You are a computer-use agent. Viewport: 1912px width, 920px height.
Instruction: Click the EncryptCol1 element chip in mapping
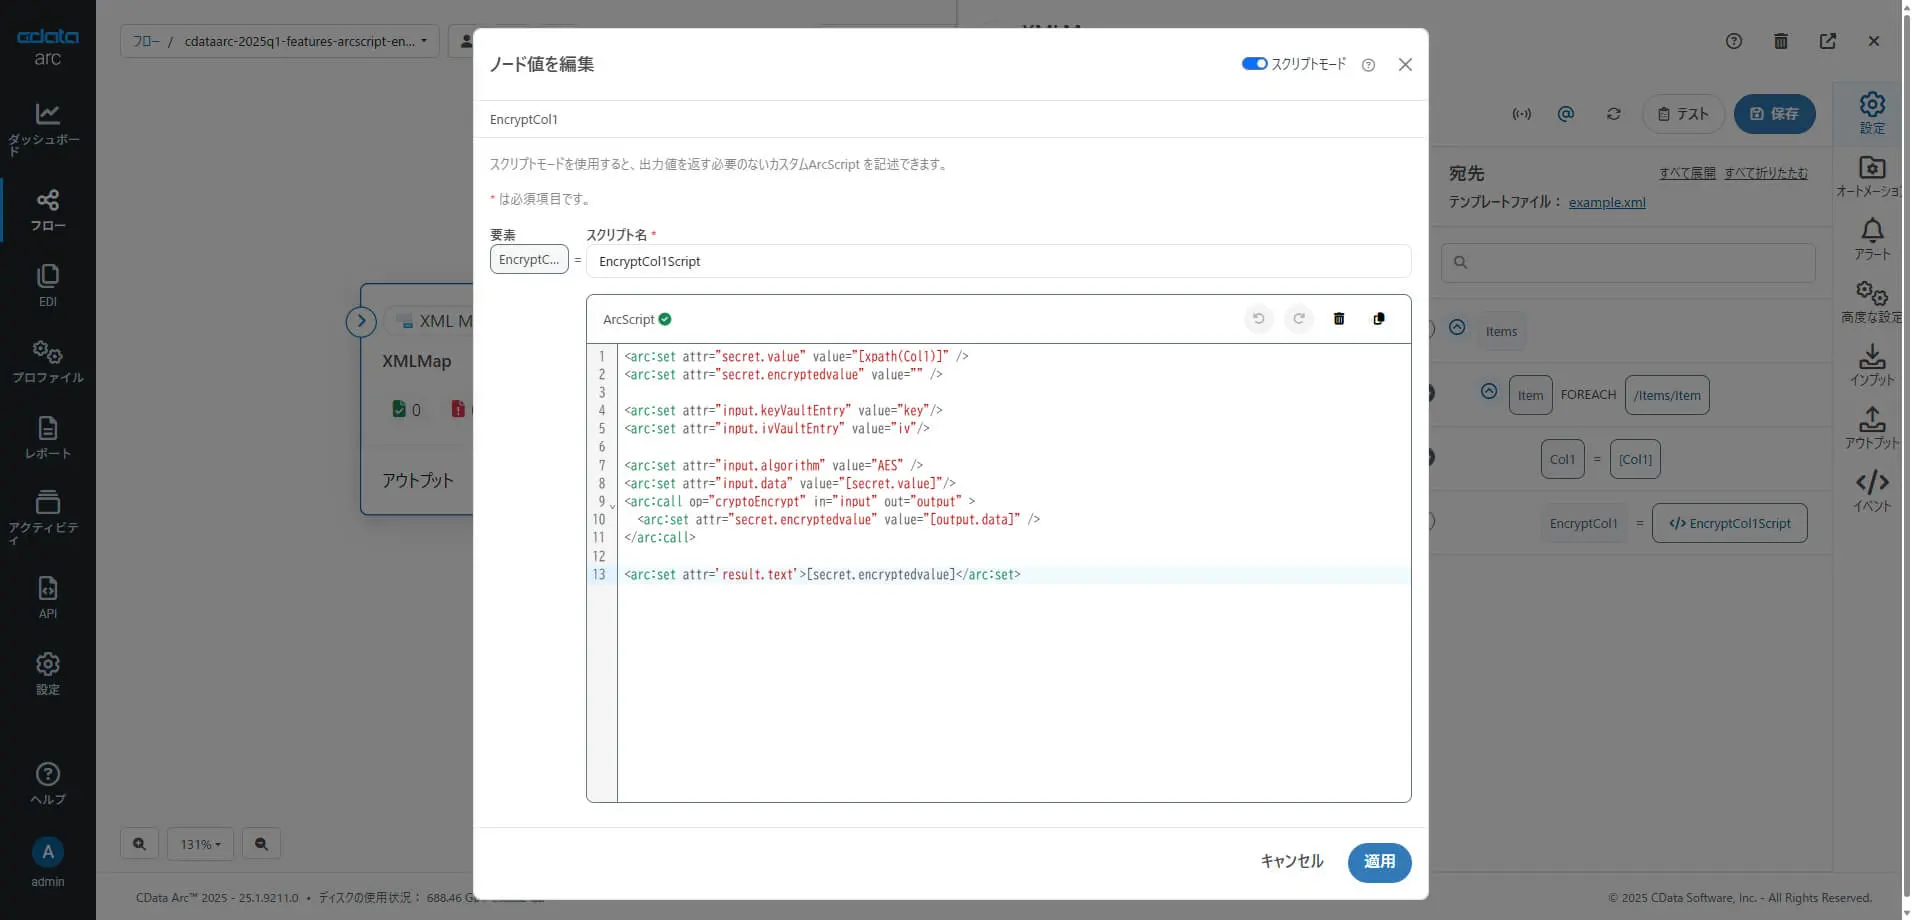(1584, 523)
